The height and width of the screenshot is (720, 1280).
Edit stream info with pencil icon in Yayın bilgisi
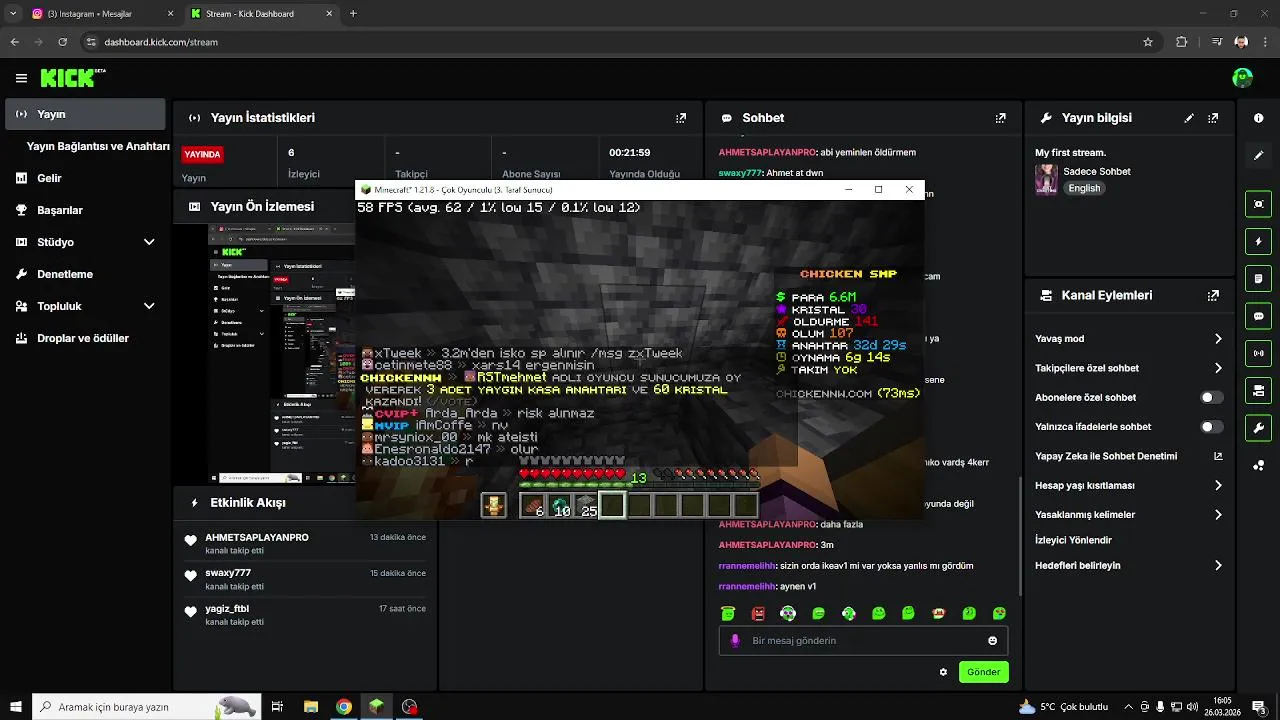click(x=1189, y=118)
